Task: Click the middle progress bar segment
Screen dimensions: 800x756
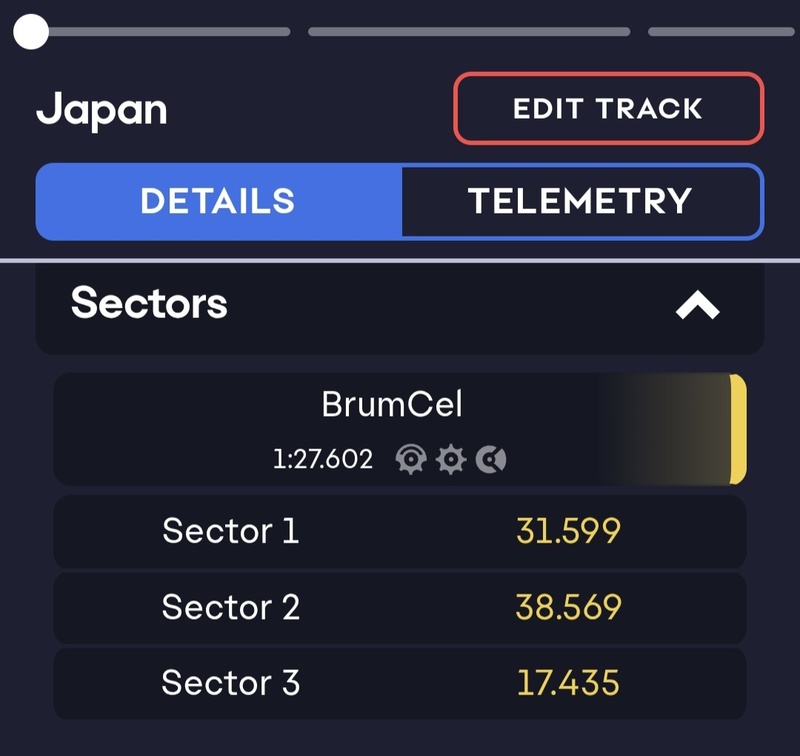Action: [x=468, y=32]
